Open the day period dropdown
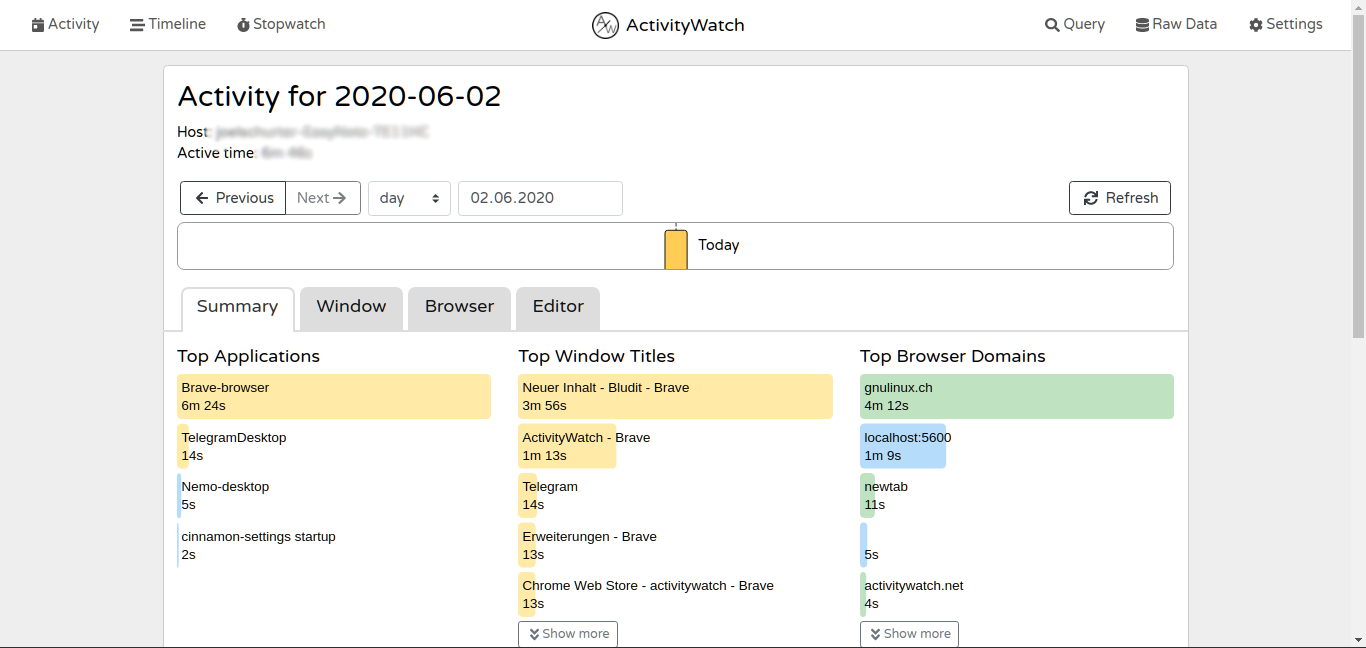The width and height of the screenshot is (1366, 648). point(409,198)
